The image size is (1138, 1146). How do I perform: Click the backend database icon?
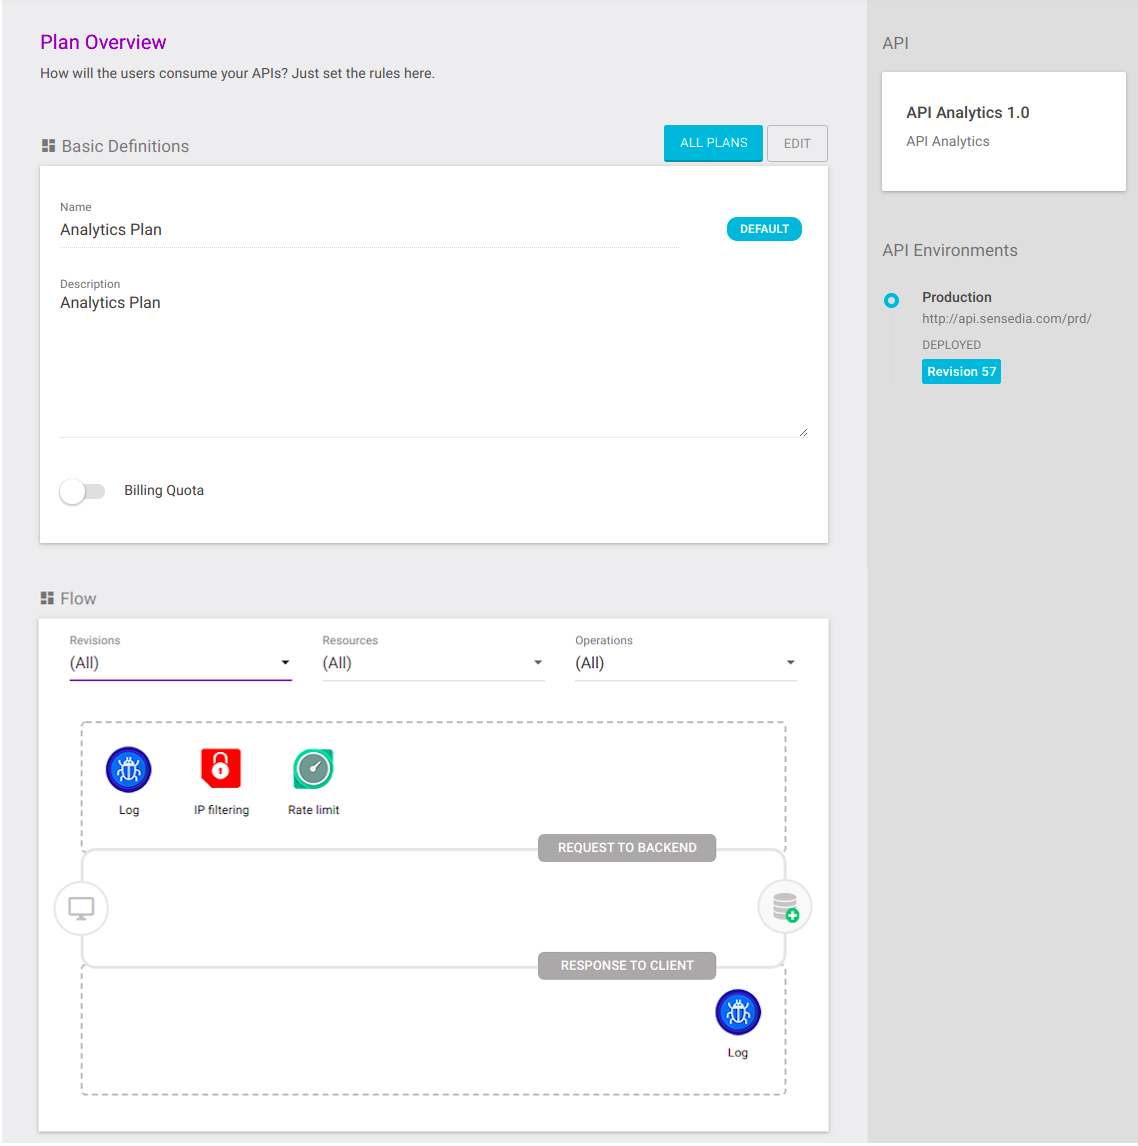(x=785, y=907)
